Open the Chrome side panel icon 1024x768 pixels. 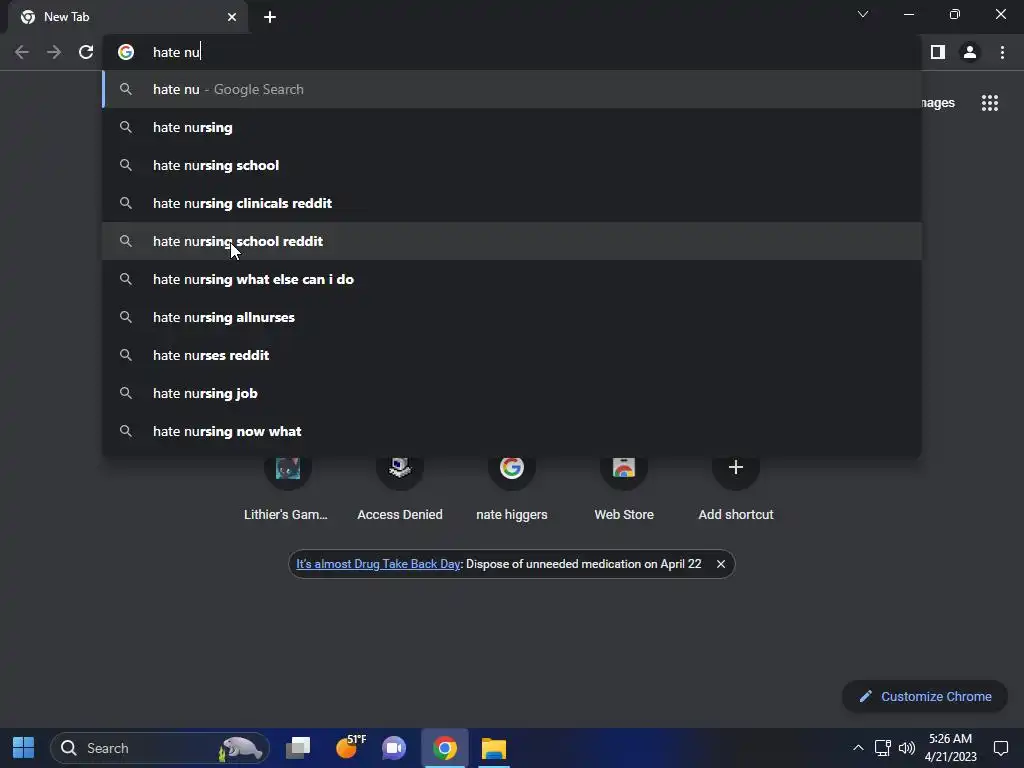click(938, 52)
